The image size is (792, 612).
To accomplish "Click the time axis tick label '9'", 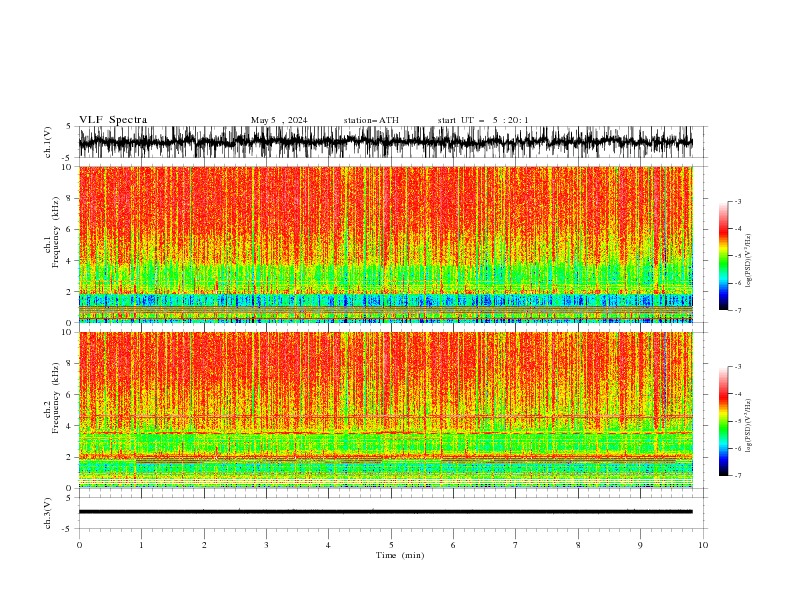I will tap(640, 545).
